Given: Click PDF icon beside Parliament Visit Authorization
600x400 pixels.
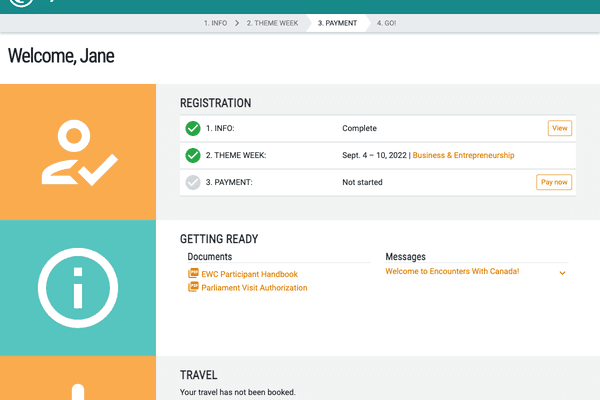Looking at the screenshot, I should (194, 288).
